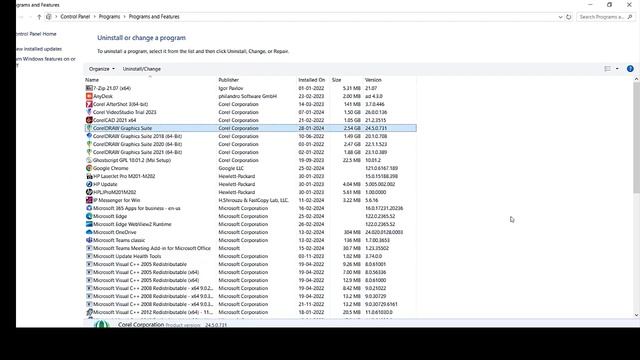
Task: Go to Programs breadcrumb
Action: (x=109, y=17)
